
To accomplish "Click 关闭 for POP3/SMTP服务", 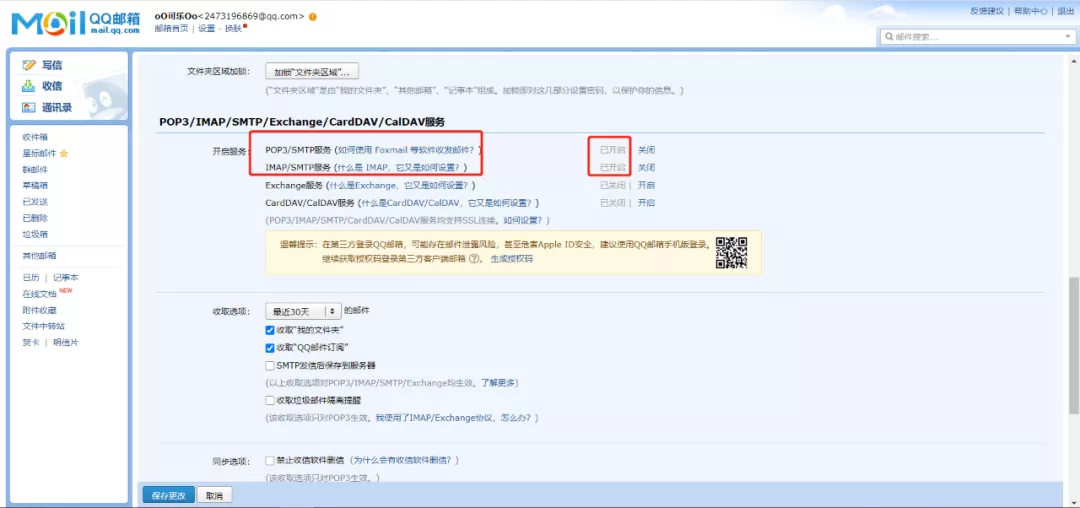I will click(646, 149).
